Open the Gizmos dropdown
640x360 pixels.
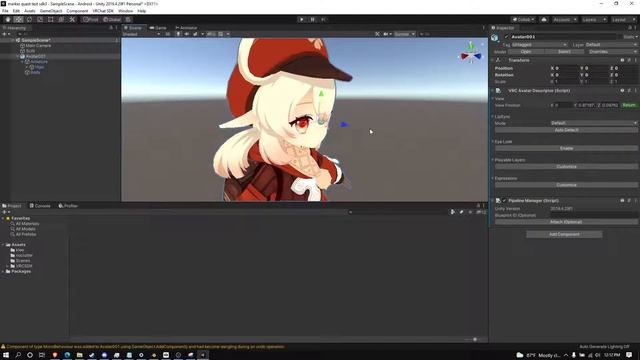[x=404, y=34]
